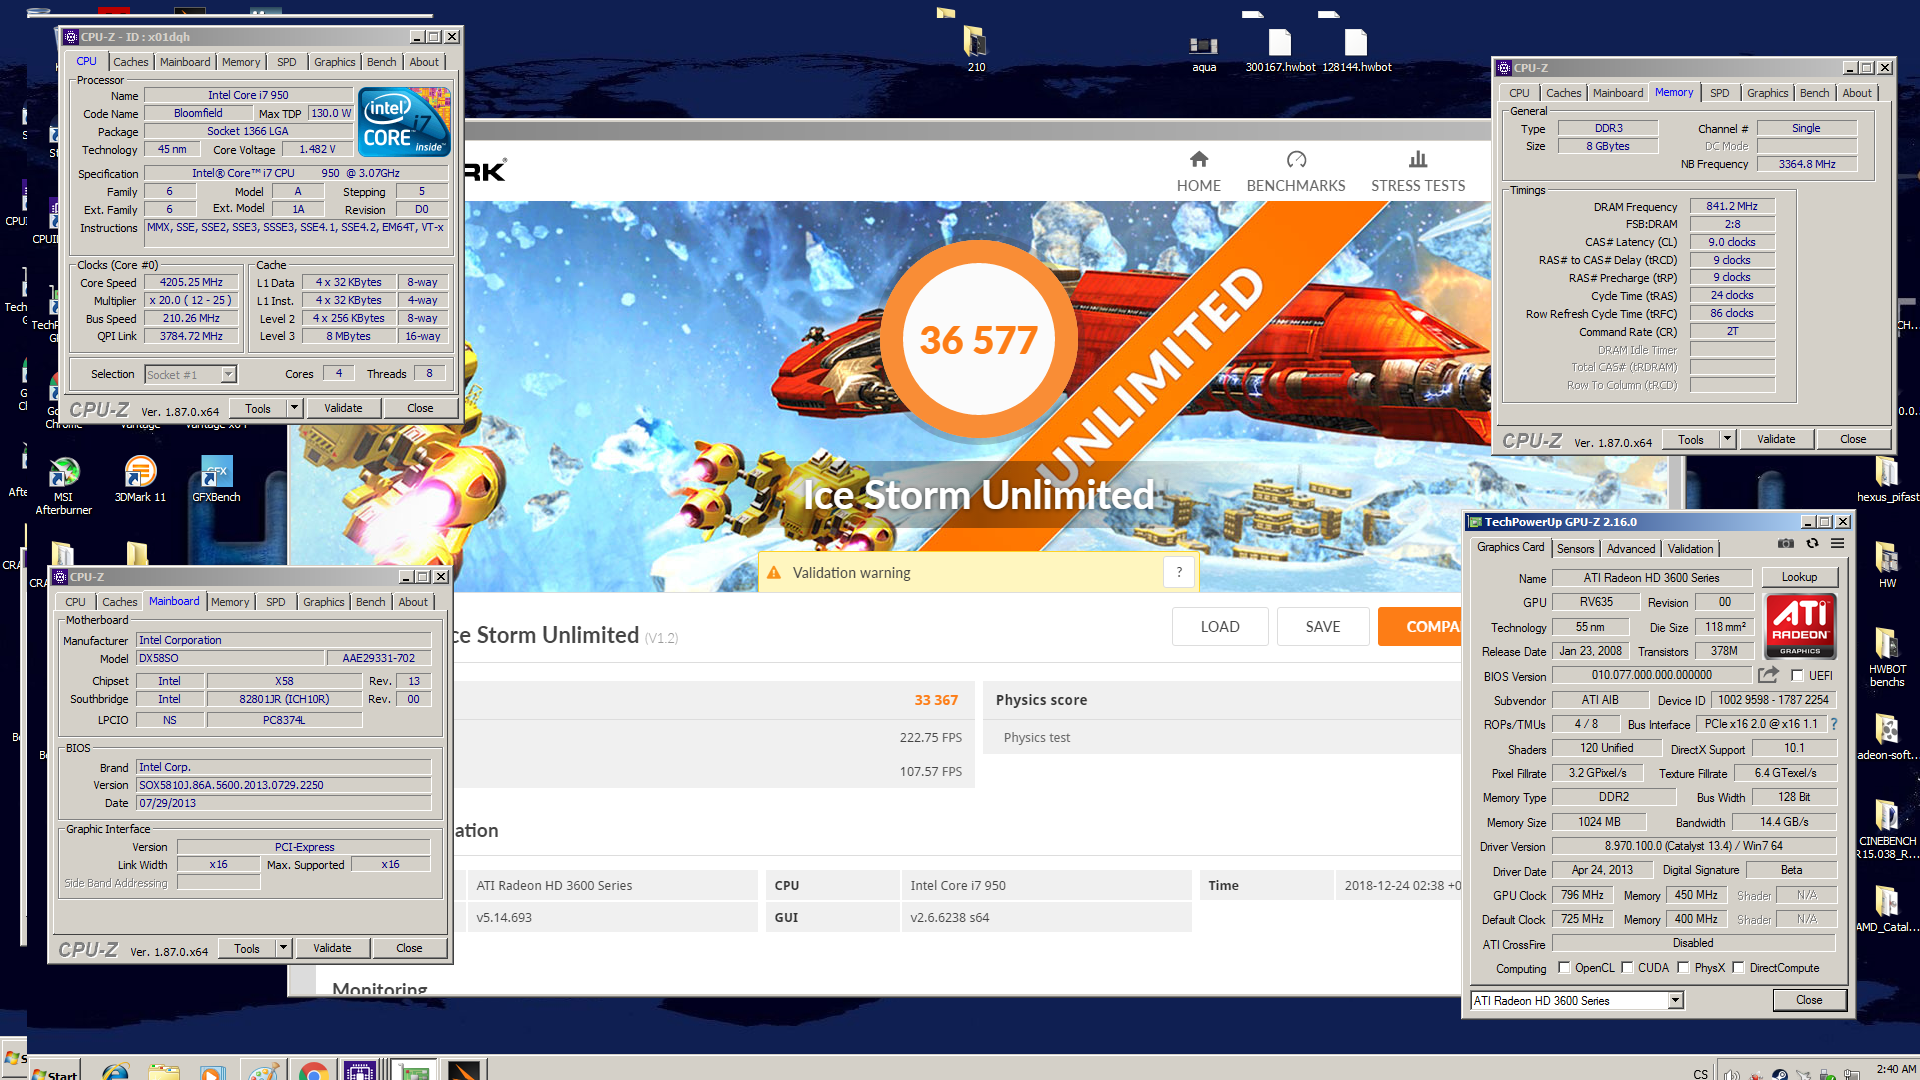Click the GPU-Z Name field ATI Radeon HD 3600
Screen dimensions: 1920x1080
(x=1651, y=577)
